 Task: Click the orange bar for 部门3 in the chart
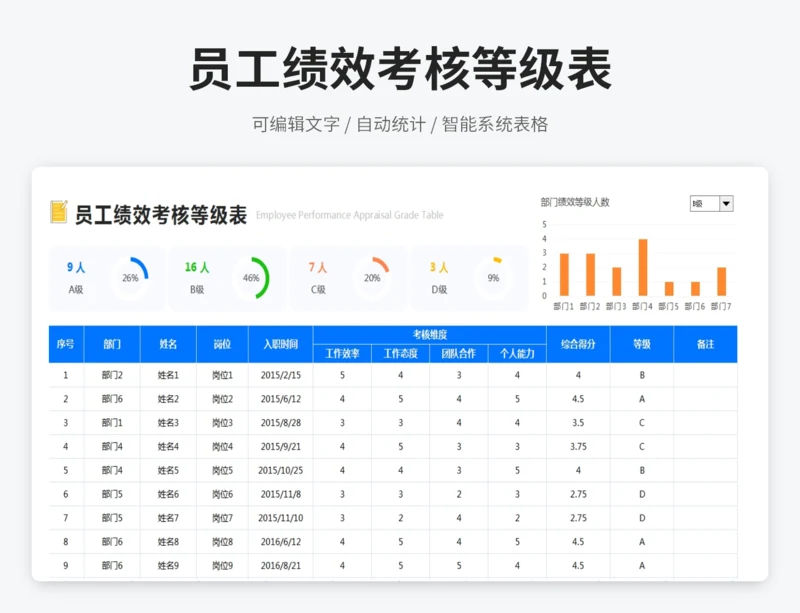pos(617,282)
